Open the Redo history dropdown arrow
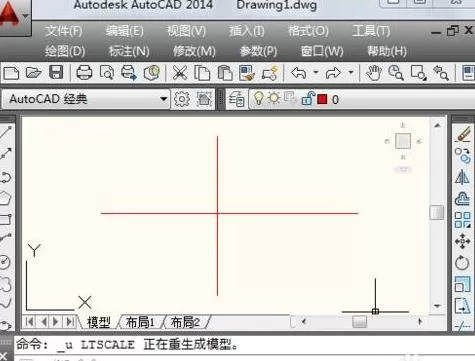The image size is (475, 361). pyautogui.click(x=351, y=72)
